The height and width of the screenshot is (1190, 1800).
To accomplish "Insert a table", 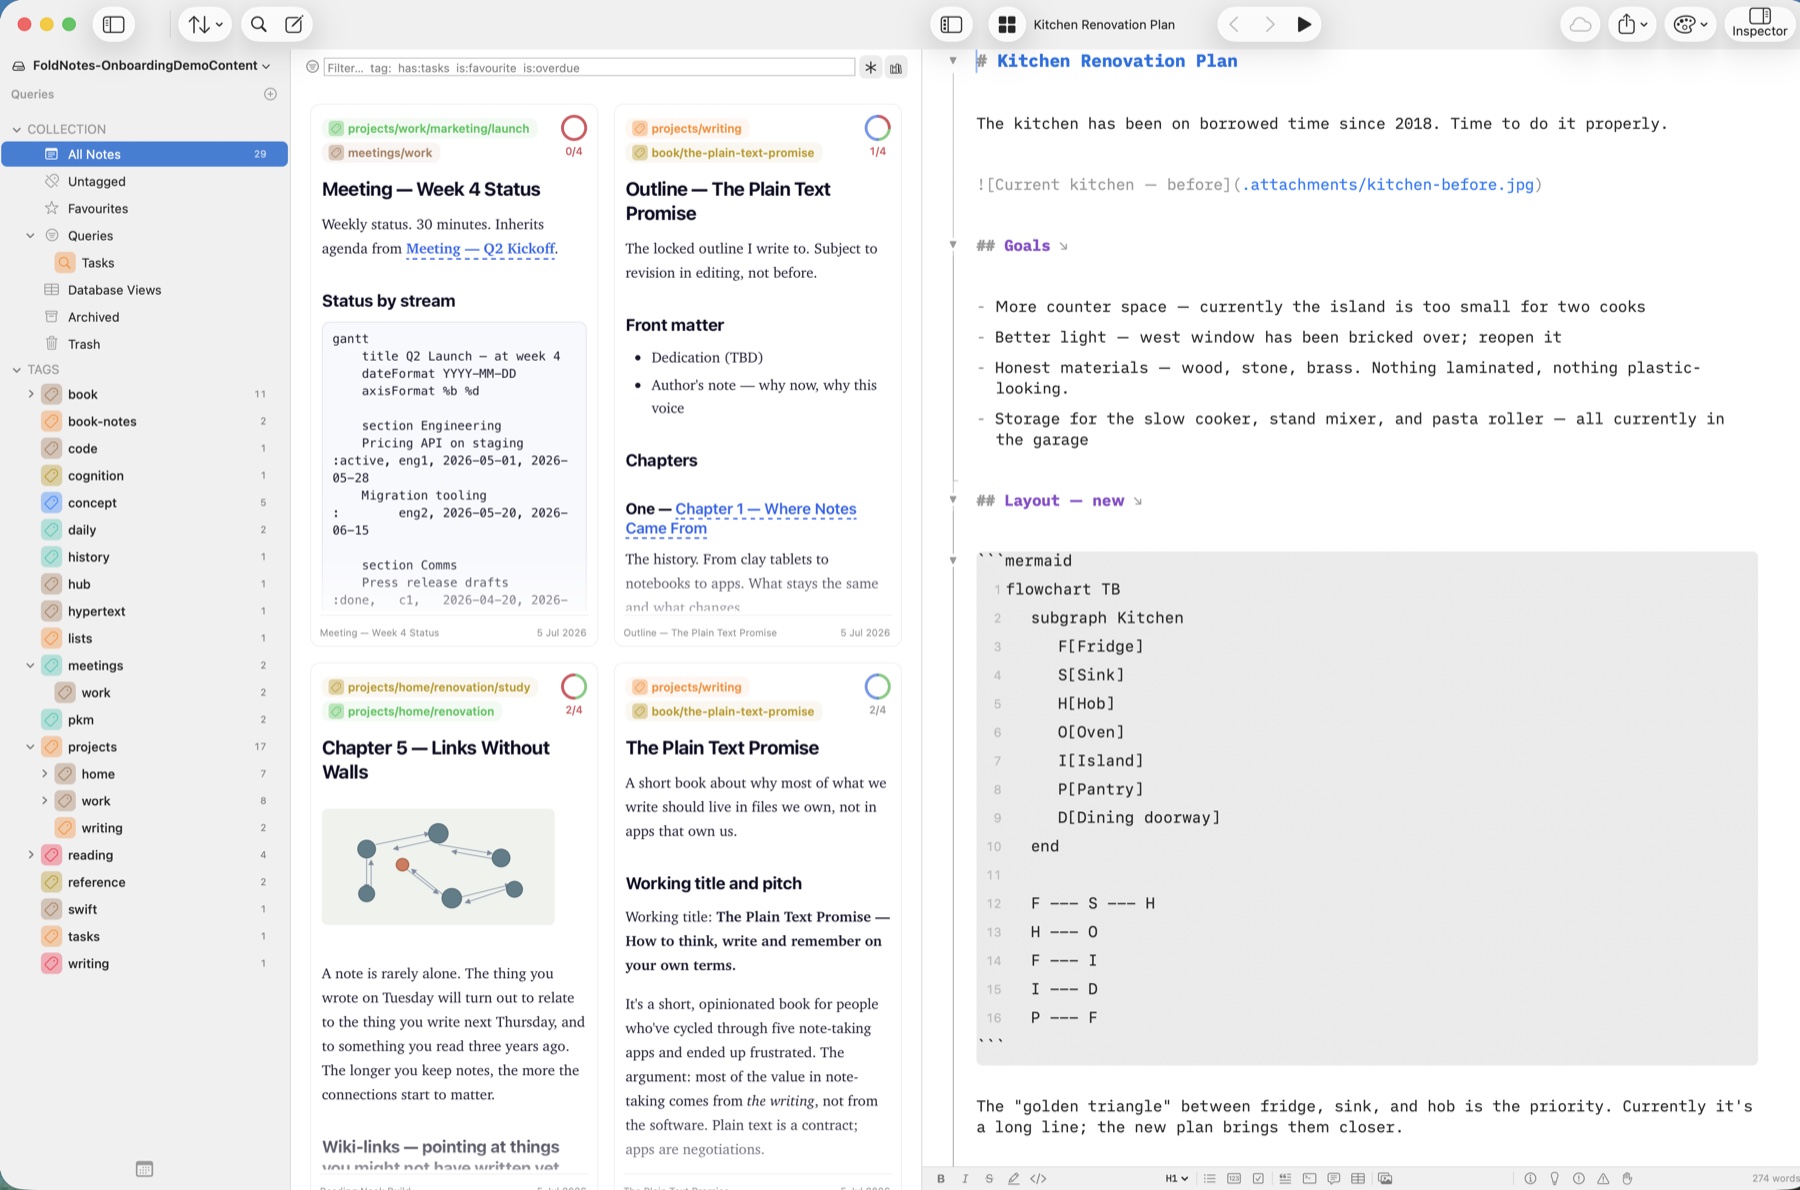I will 1357,1178.
